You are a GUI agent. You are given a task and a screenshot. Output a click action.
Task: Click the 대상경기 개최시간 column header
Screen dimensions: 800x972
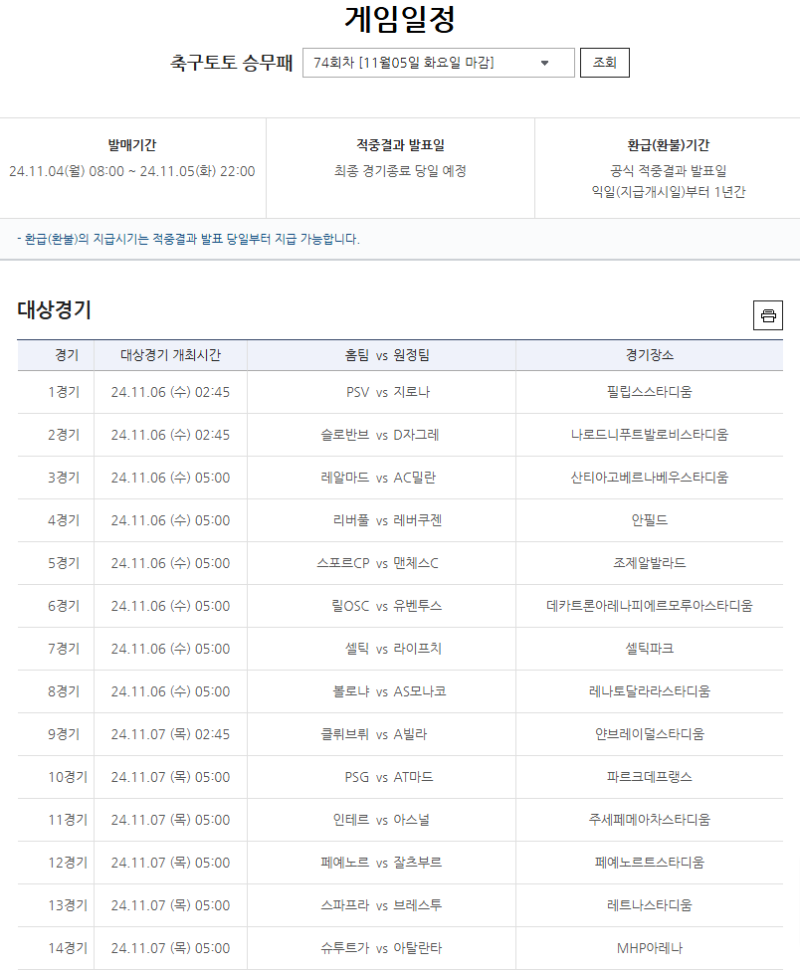pos(170,355)
